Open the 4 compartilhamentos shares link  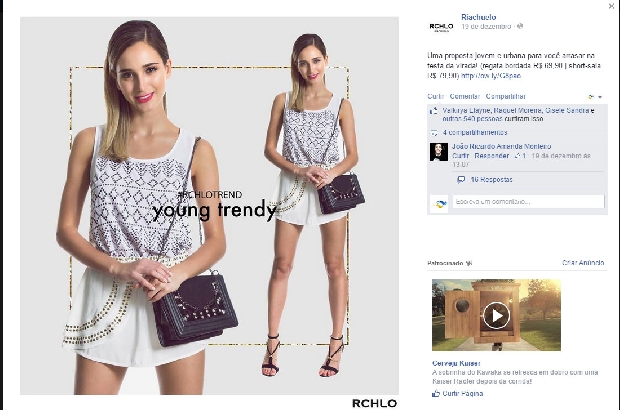[474, 132]
